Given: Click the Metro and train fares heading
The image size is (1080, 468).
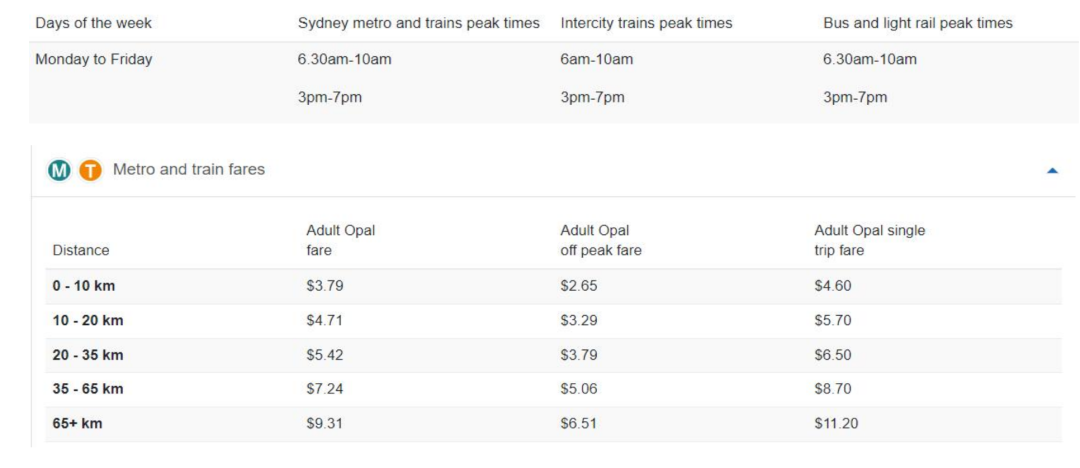Looking at the screenshot, I should [189, 169].
